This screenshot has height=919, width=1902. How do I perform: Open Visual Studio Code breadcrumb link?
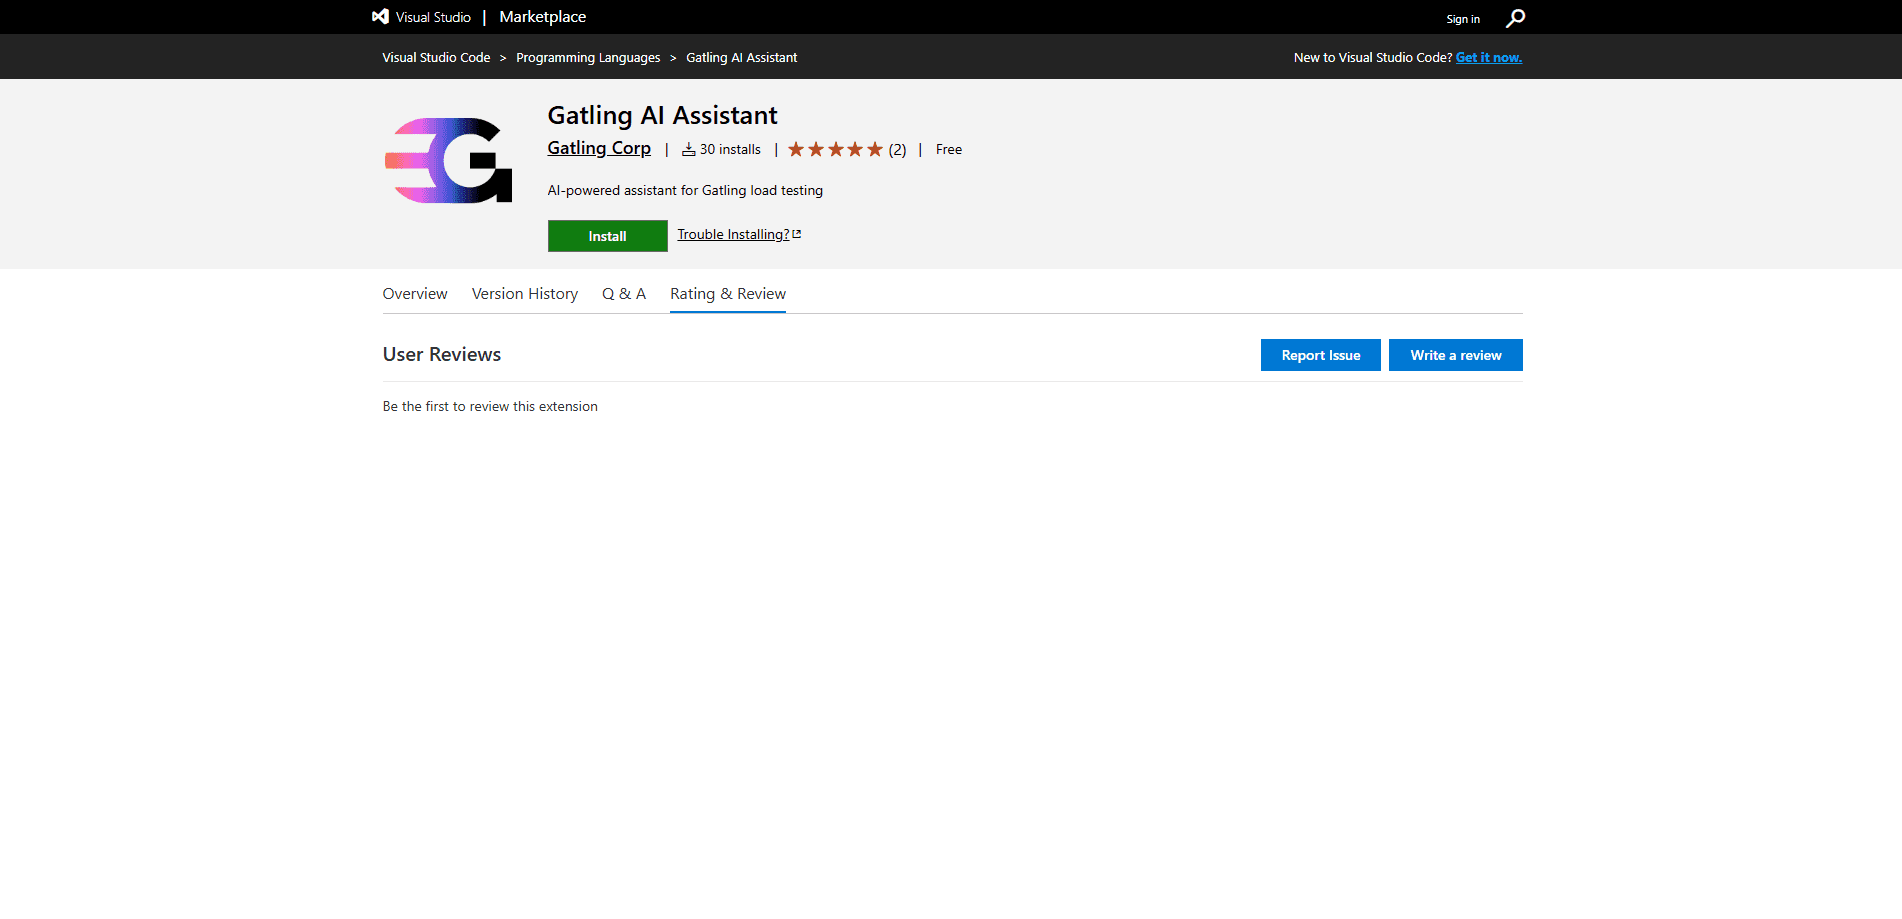[436, 58]
